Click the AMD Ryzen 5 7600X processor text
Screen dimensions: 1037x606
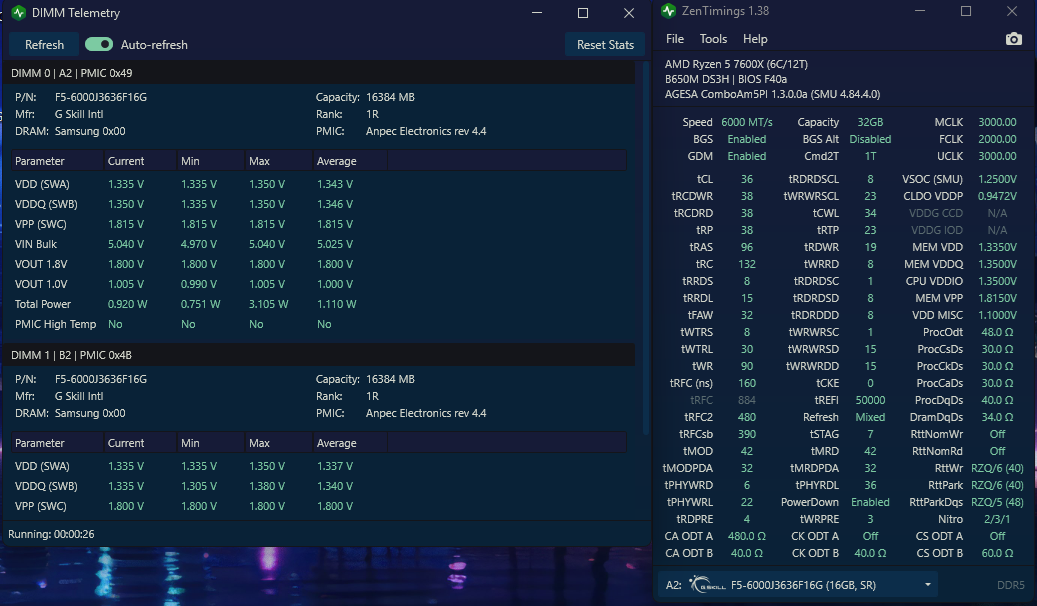(x=735, y=64)
